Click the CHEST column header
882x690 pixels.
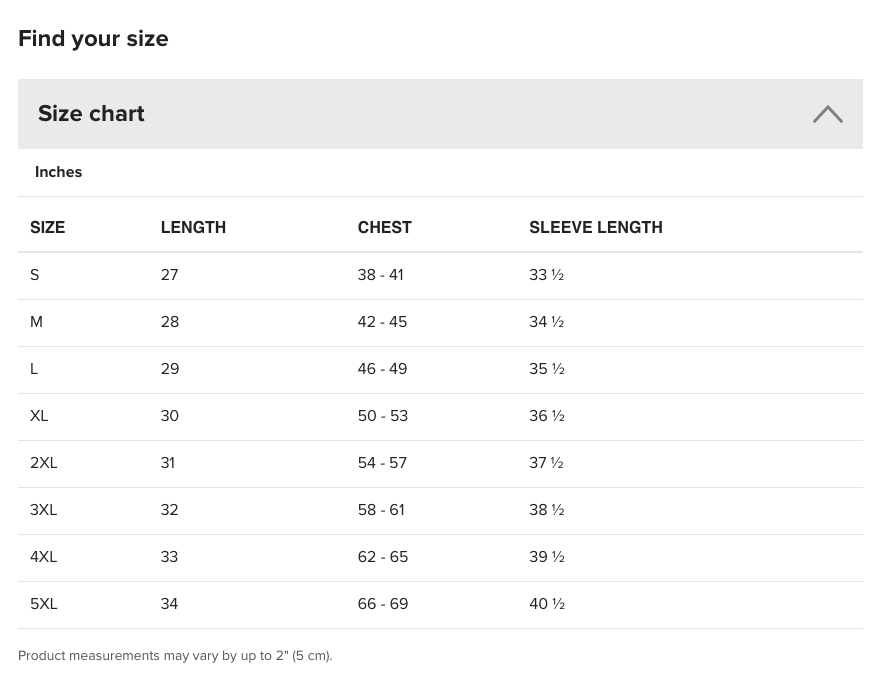(x=384, y=228)
